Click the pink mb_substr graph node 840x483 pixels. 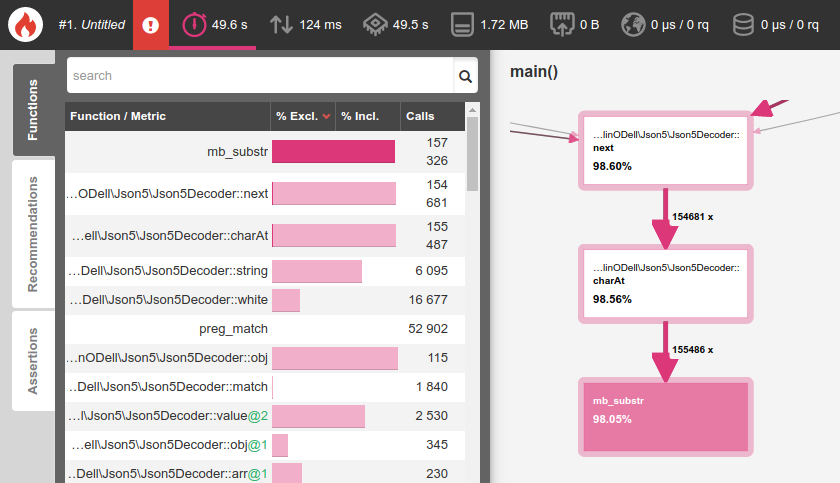coord(666,417)
